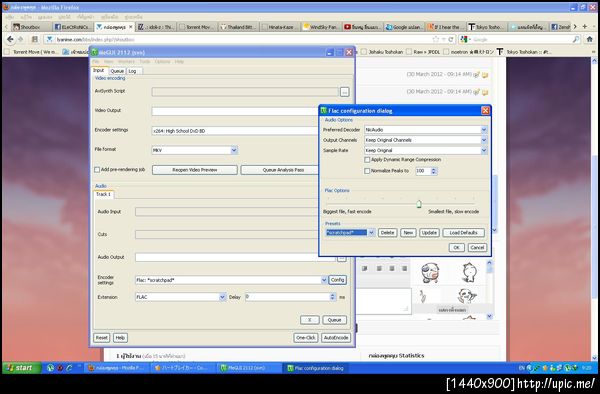
Task: Switch to the Tokyo Tosho tab in Firefox
Action: (x=487, y=27)
